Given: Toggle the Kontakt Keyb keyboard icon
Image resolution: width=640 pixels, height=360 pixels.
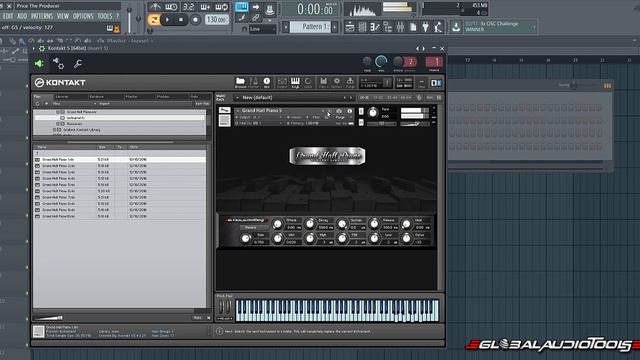Looking at the screenshot, I should click(295, 82).
